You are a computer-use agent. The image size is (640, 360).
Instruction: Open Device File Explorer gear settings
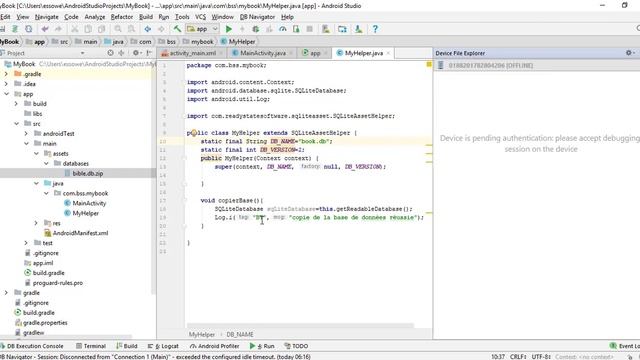pyautogui.click(x=629, y=53)
